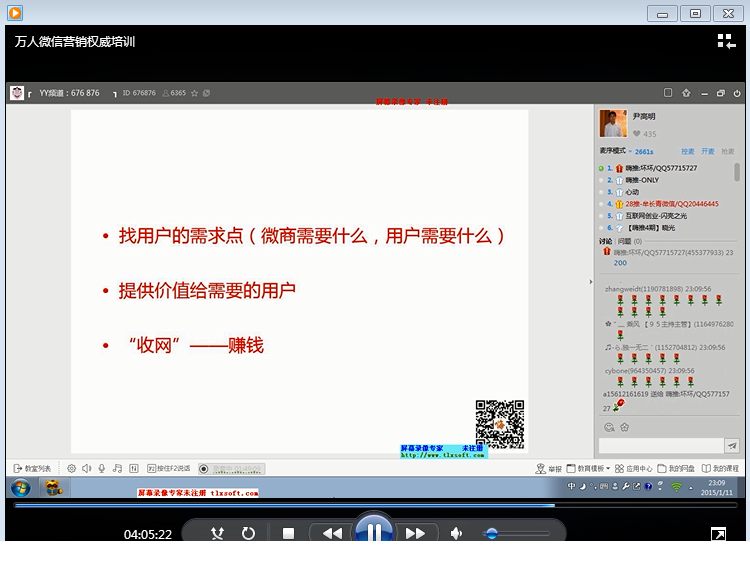Select the first queue user 嗨推:坏坏/QQ57715727
750x564 pixels.
point(661,168)
